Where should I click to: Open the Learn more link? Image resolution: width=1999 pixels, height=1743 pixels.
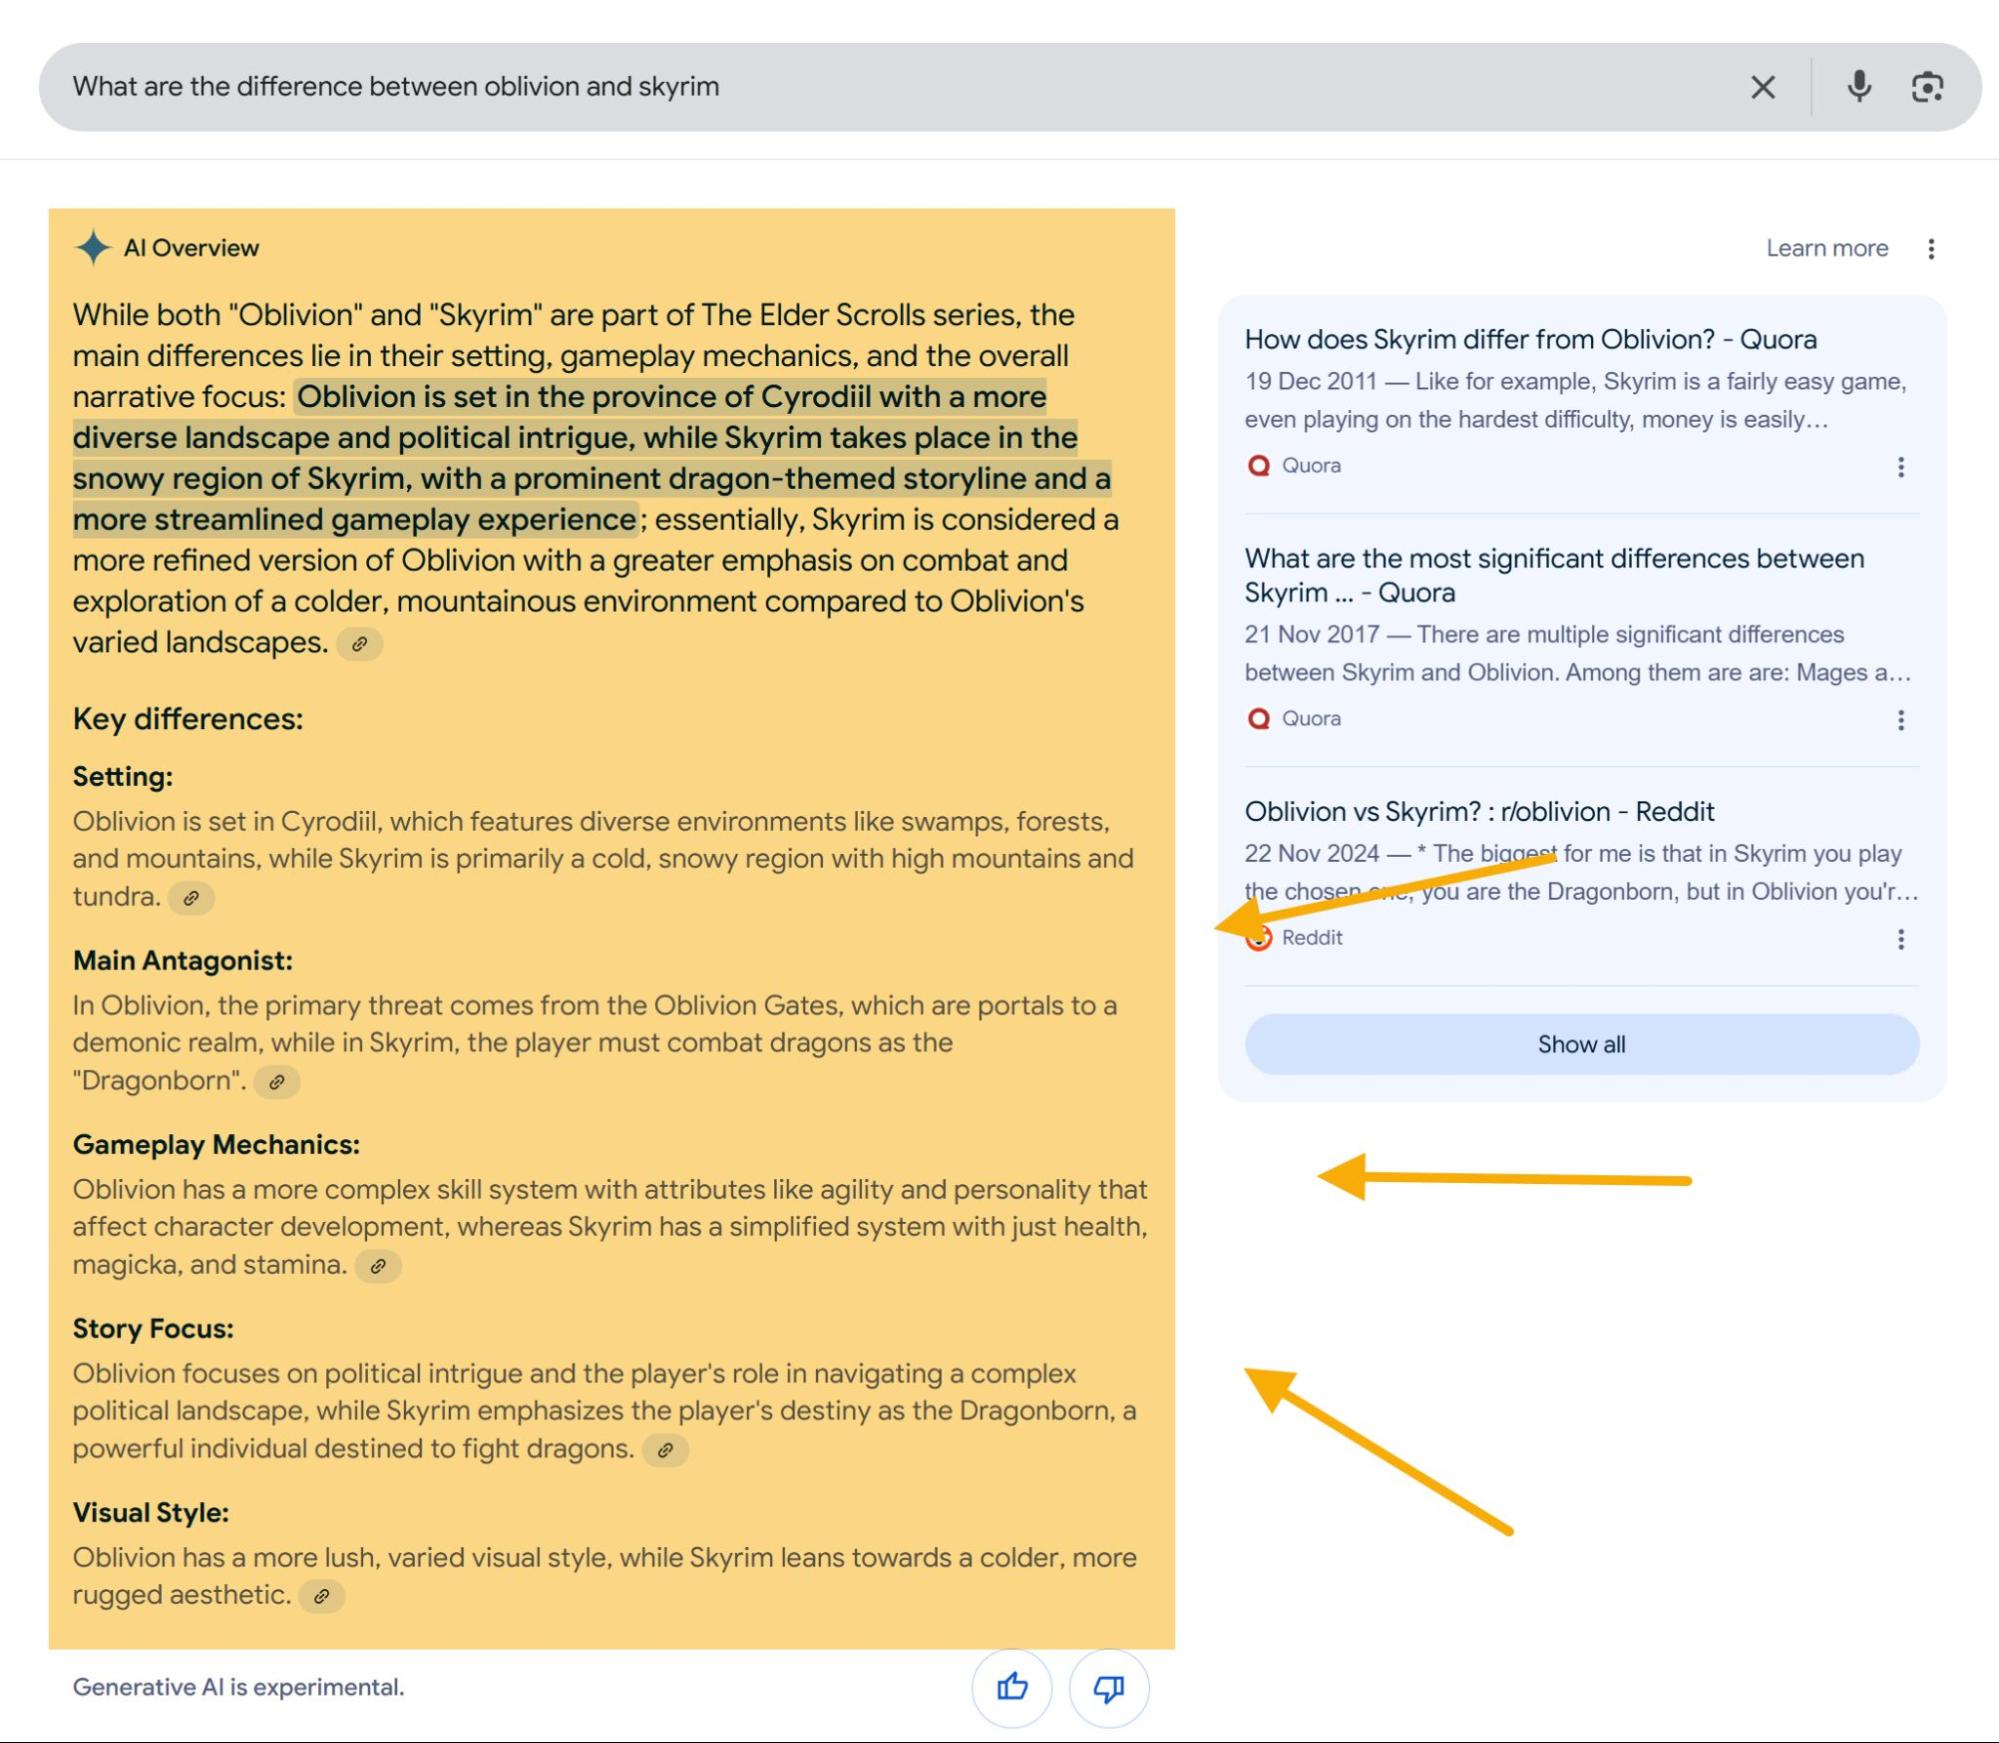(1826, 247)
